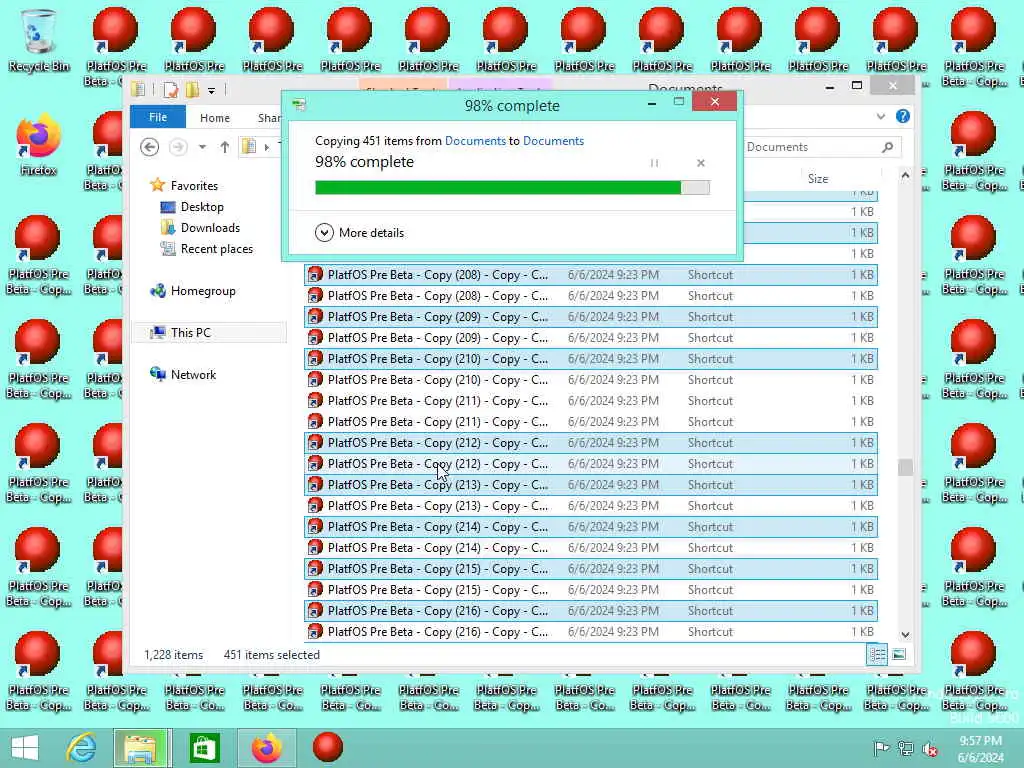The height and width of the screenshot is (768, 1024).
Task: Click the muted volume tray icon
Action: click(930, 748)
